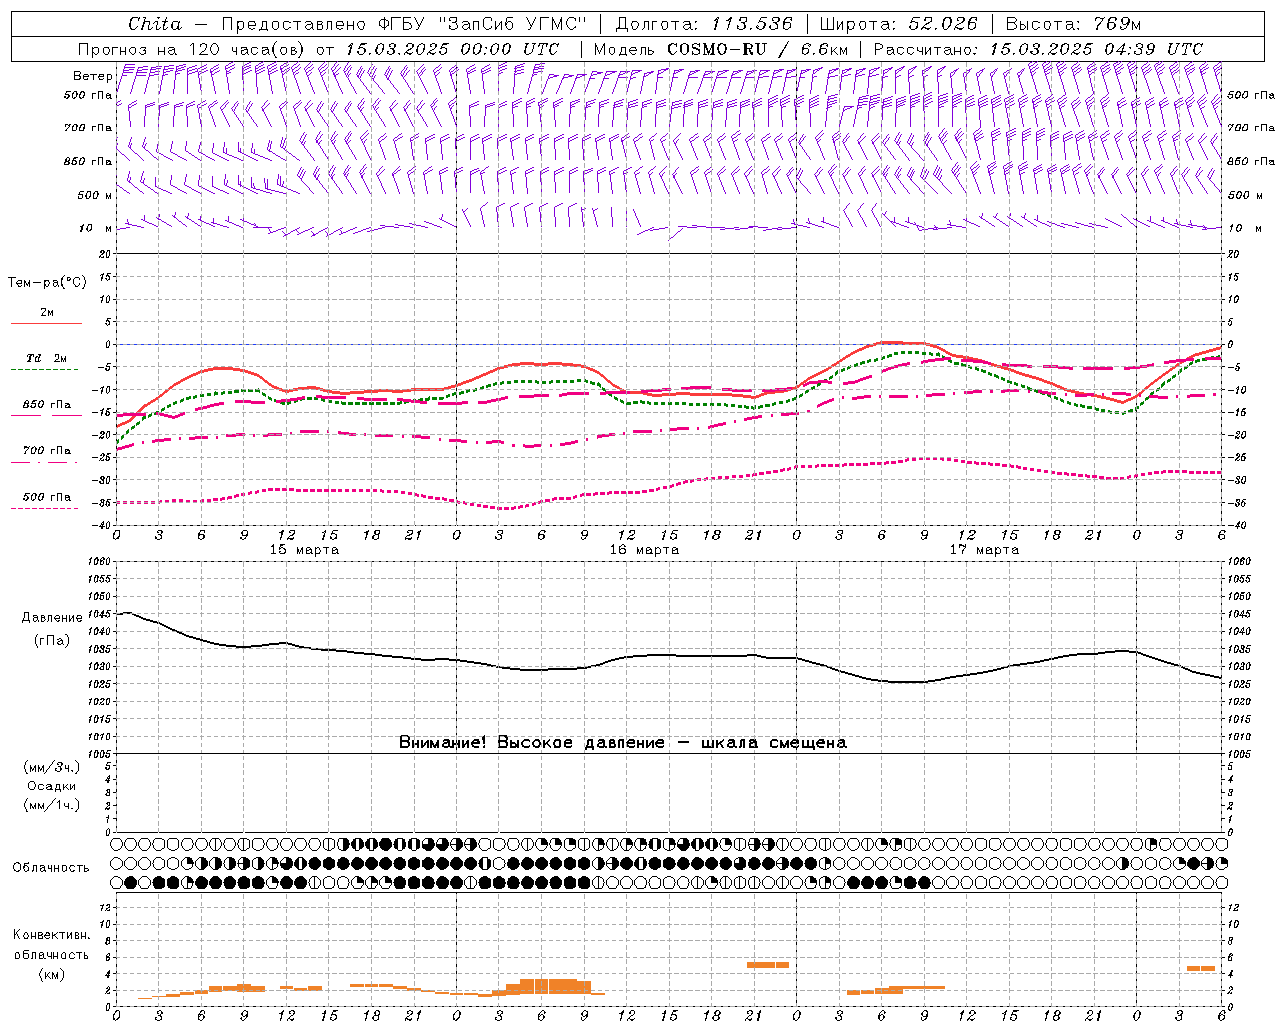This screenshot has width=1280, height=1024.
Task: Click the 850 гПа temperature legend line sample
Action: [46, 415]
